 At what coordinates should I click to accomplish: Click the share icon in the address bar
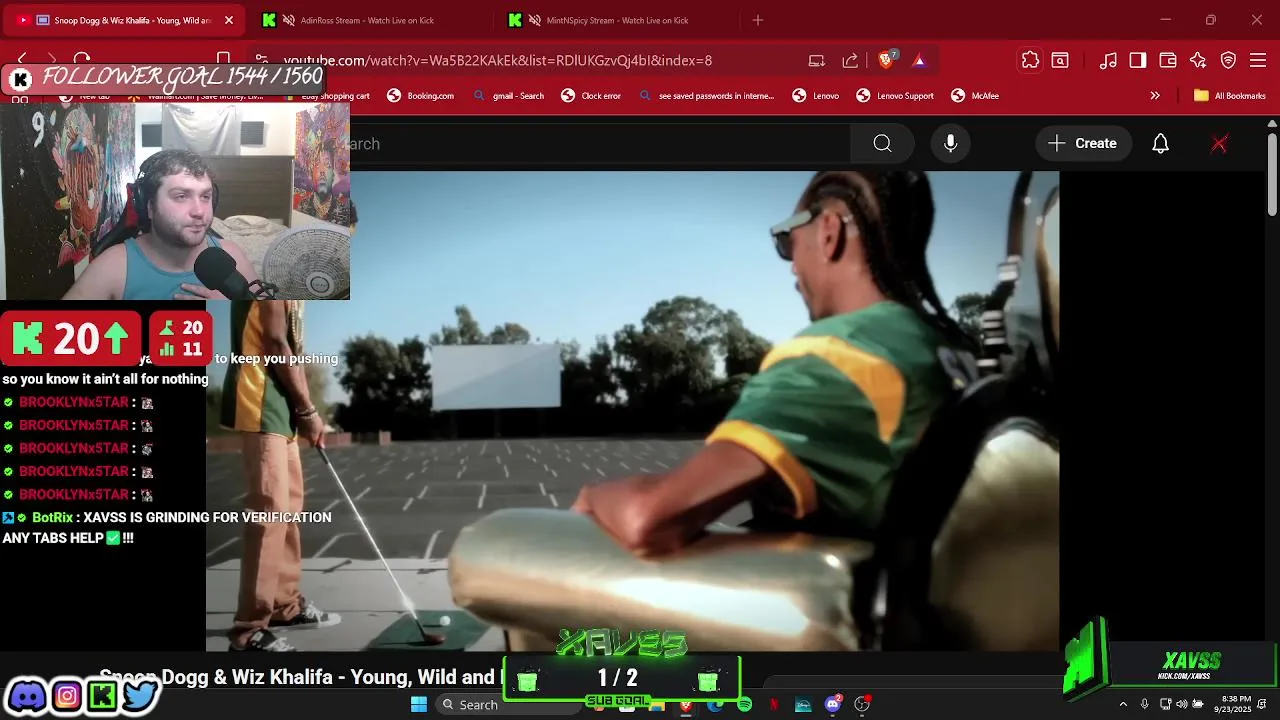point(850,60)
